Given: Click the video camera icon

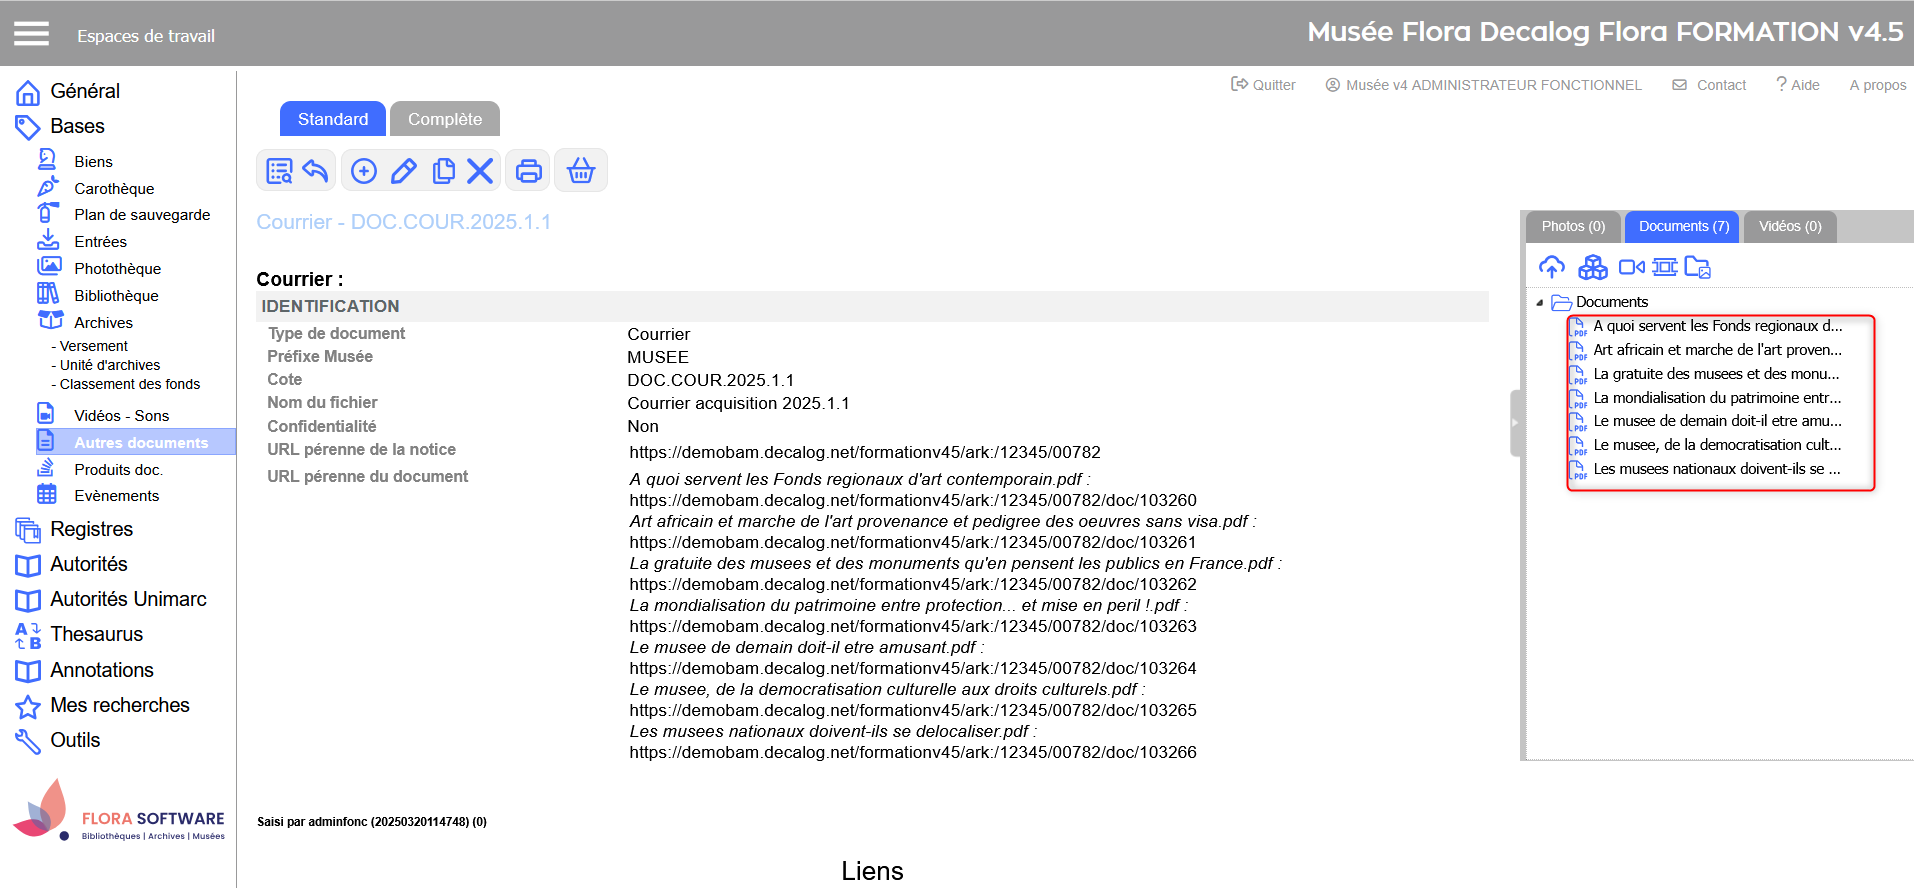Looking at the screenshot, I should pos(1631,267).
